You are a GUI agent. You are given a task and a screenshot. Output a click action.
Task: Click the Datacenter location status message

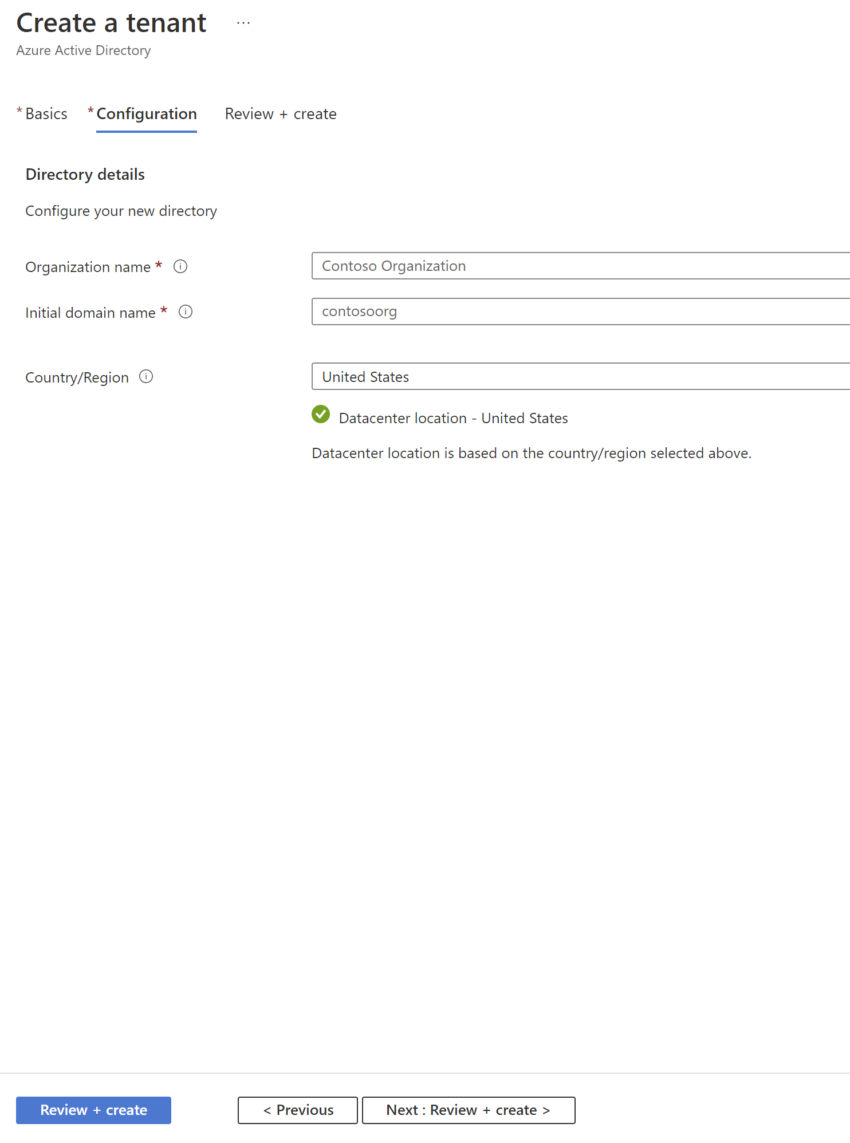pos(454,418)
